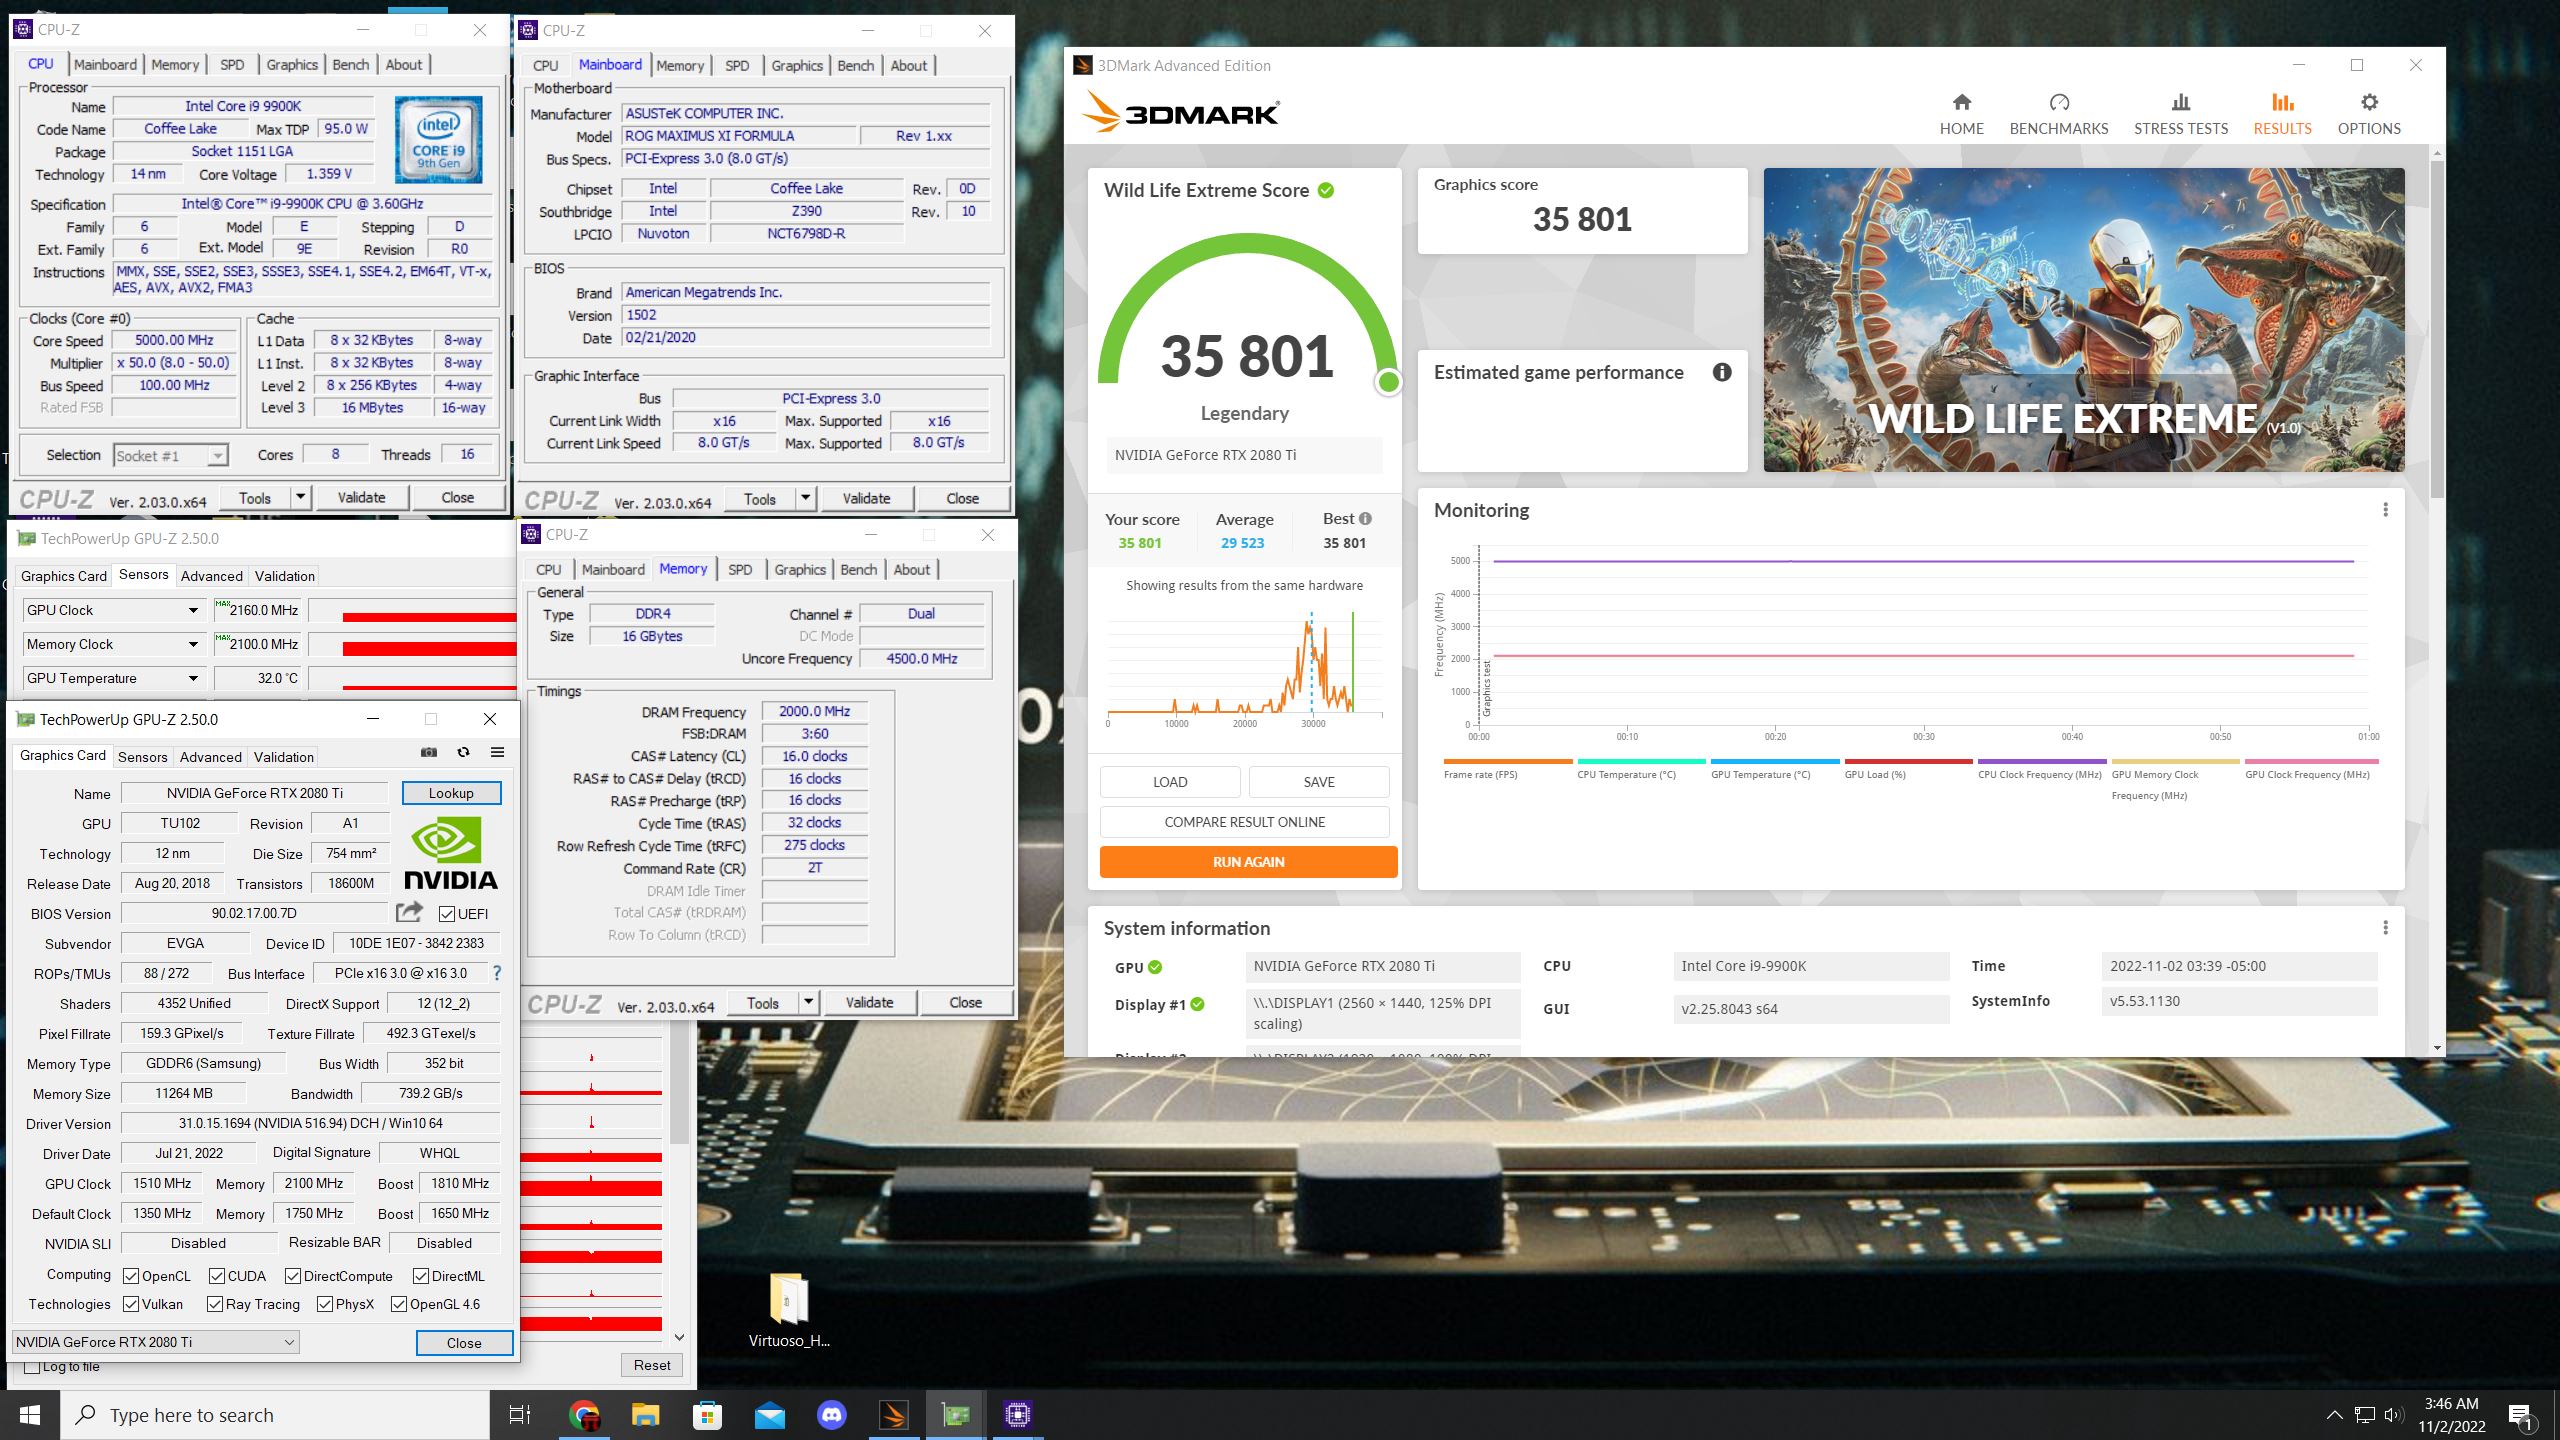Image resolution: width=2560 pixels, height=1440 pixels.
Task: Toggle the Vulkan checkbox
Action: pyautogui.click(x=131, y=1304)
